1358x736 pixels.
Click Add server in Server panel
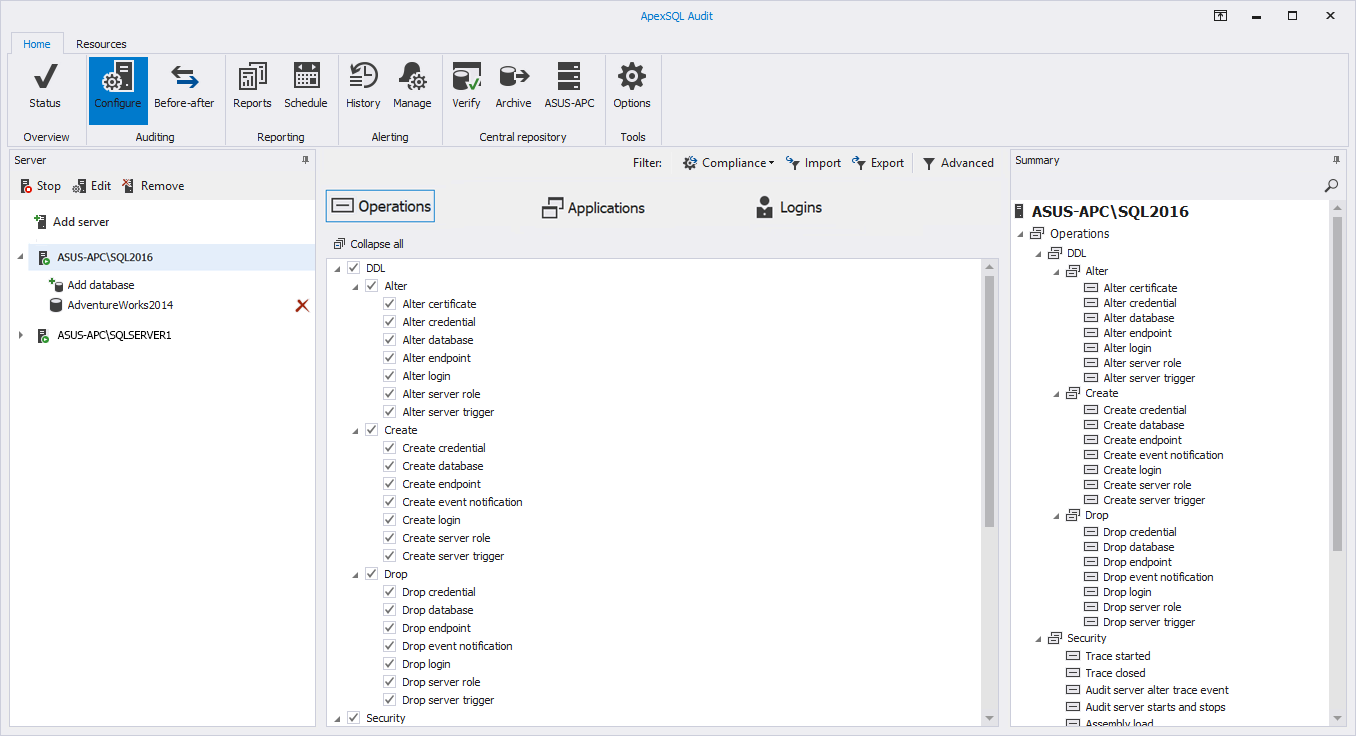point(72,222)
